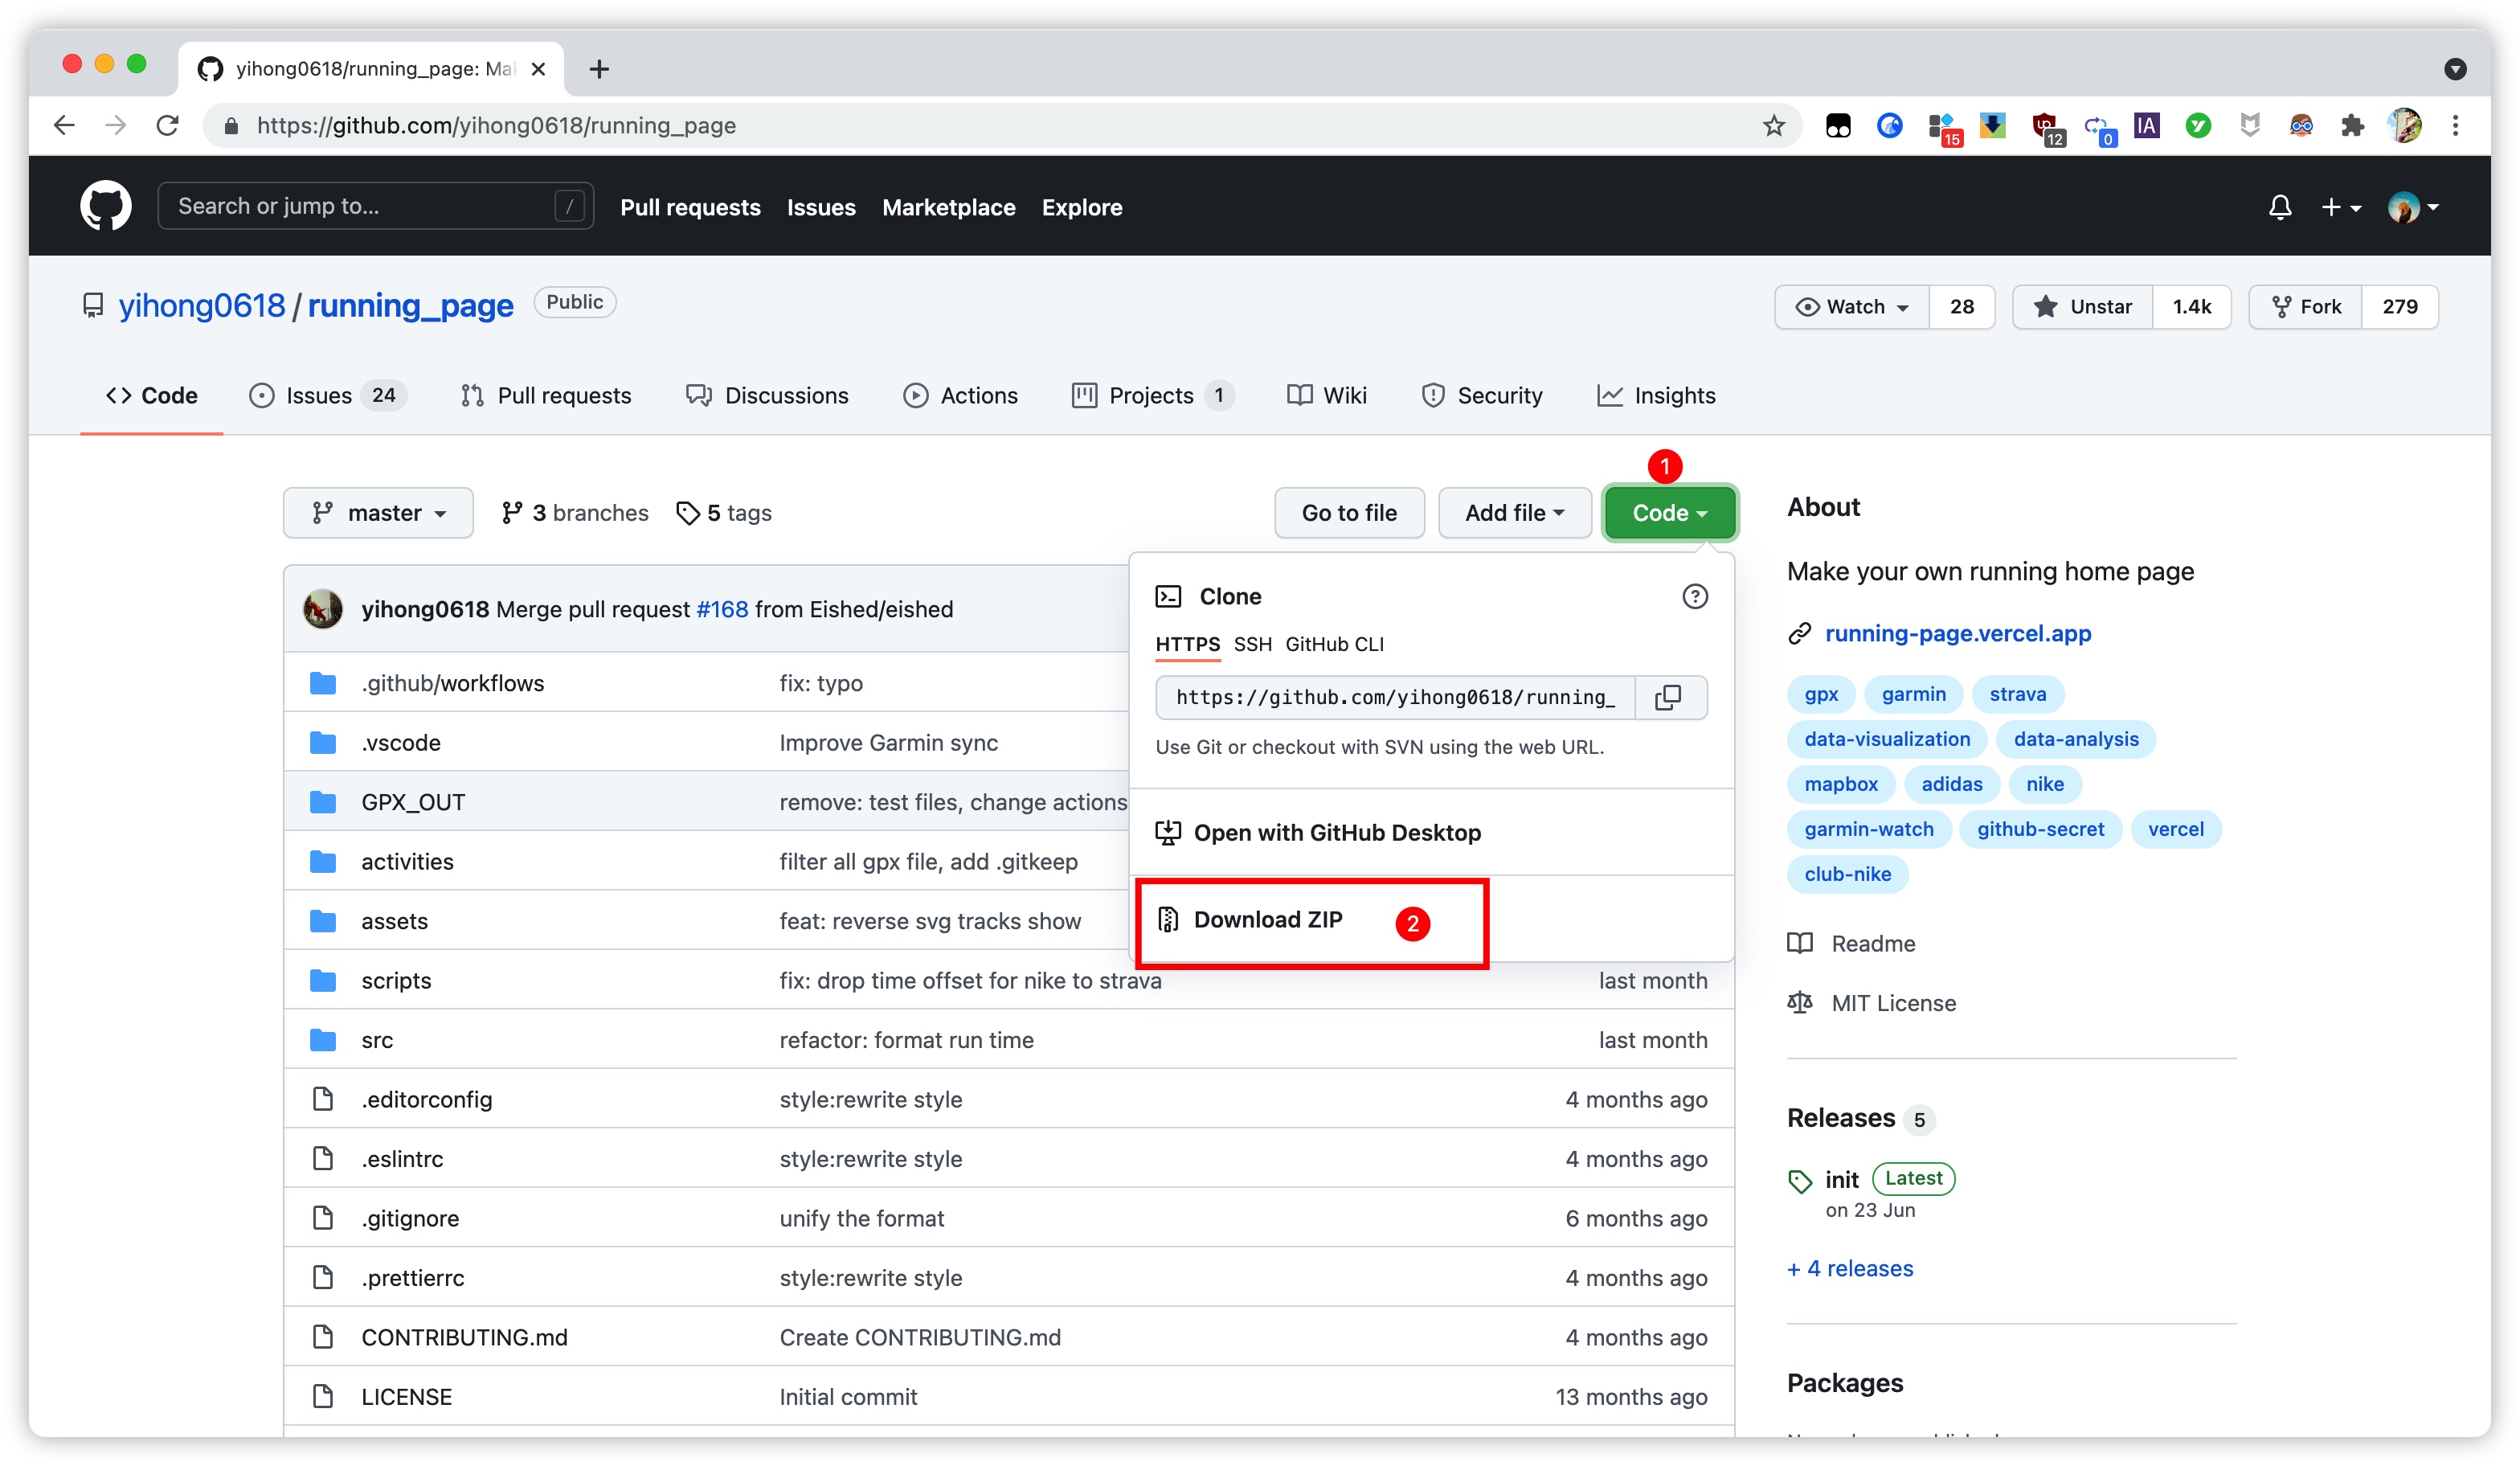Open the Add file dropdown
Screen dimensions: 2520x1466
[x=1514, y=513]
